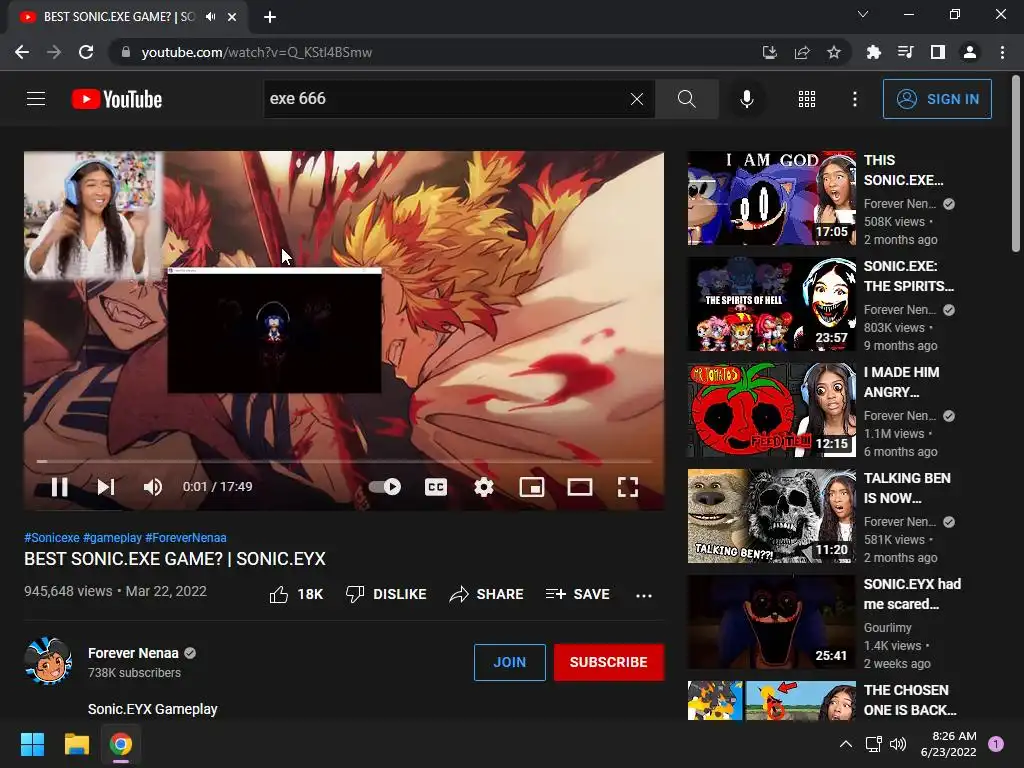
Task: Open YouTube settings three-dot menu
Action: click(x=854, y=99)
